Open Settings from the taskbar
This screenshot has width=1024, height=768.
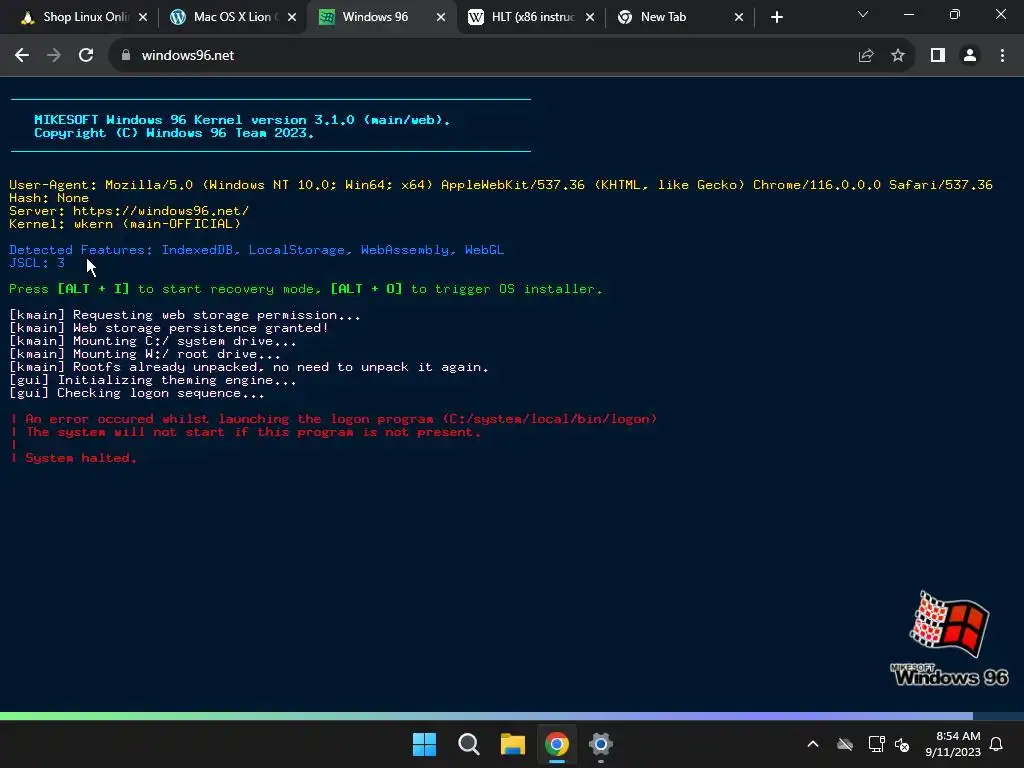click(600, 744)
